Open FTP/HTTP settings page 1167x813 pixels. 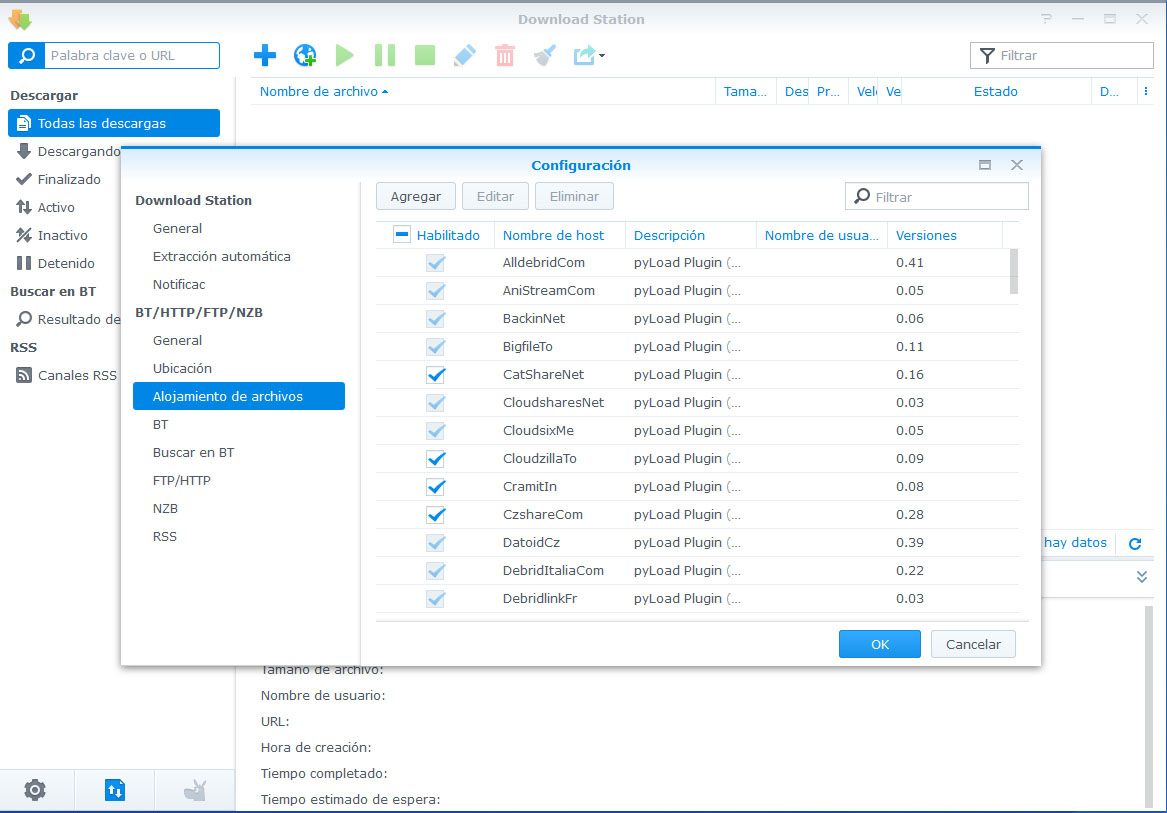[x=182, y=480]
